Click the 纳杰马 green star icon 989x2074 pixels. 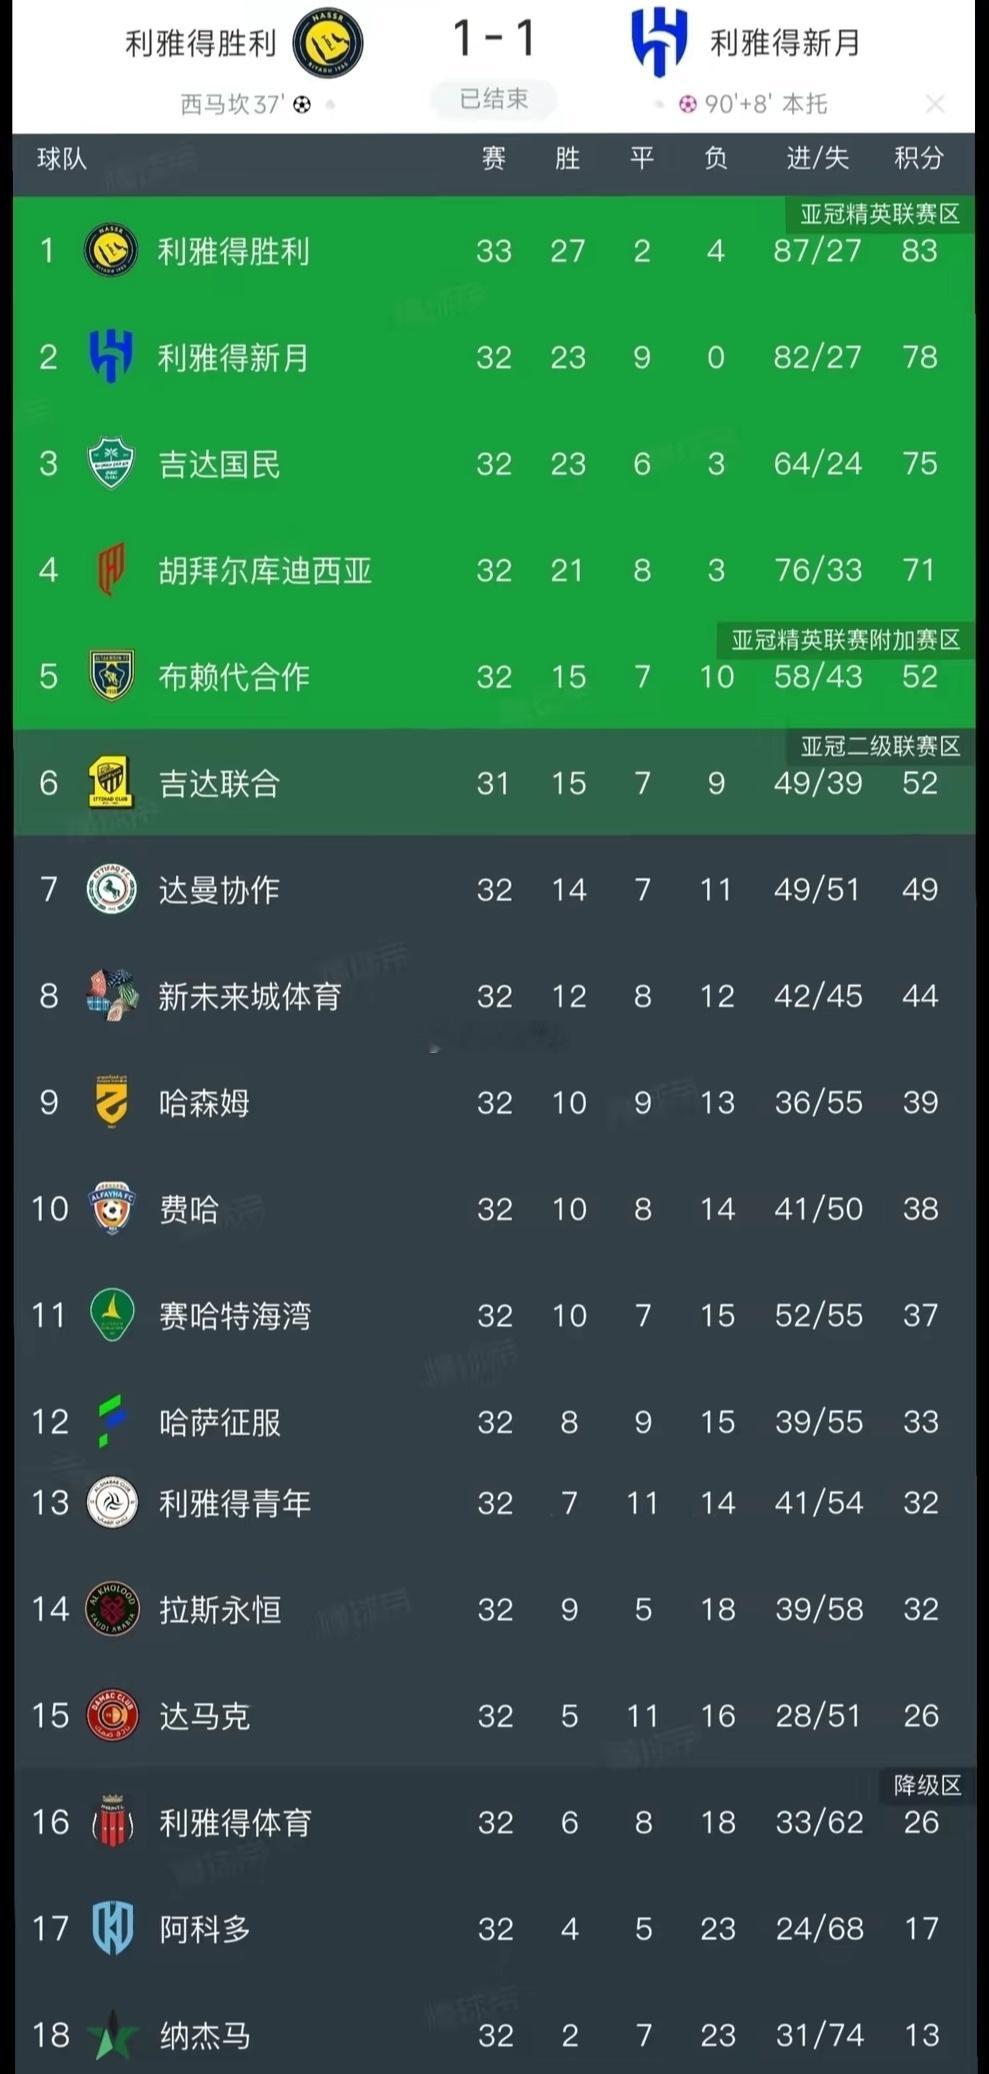(112, 2034)
